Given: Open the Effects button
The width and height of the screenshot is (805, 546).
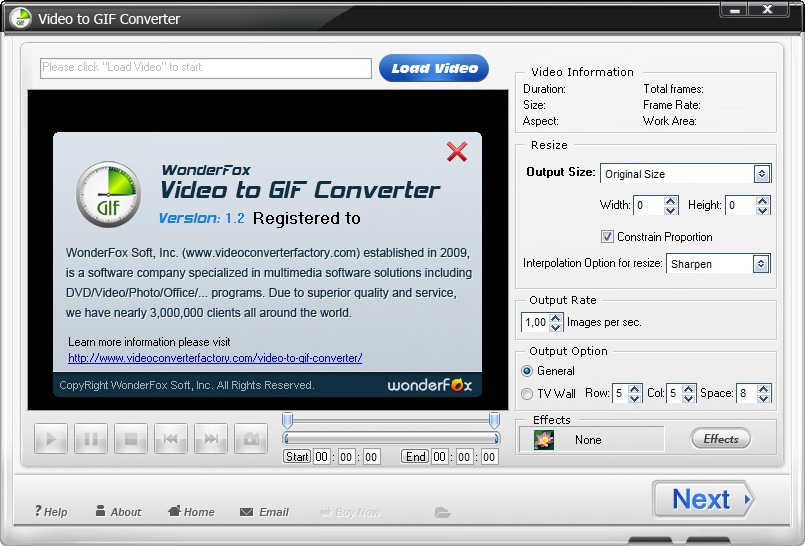Looking at the screenshot, I should point(721,439).
